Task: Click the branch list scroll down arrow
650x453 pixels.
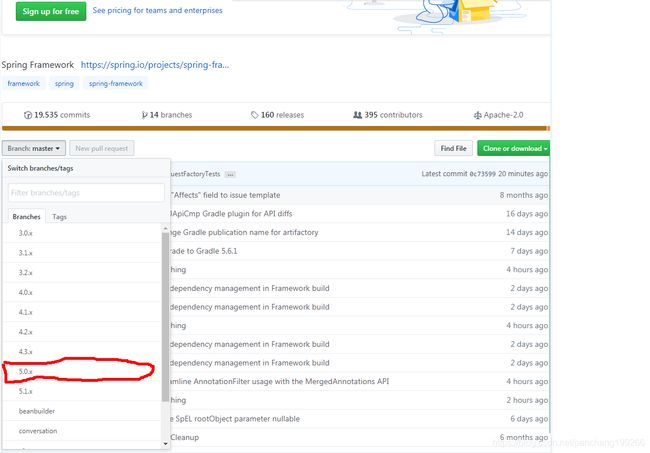Action: click(x=165, y=444)
